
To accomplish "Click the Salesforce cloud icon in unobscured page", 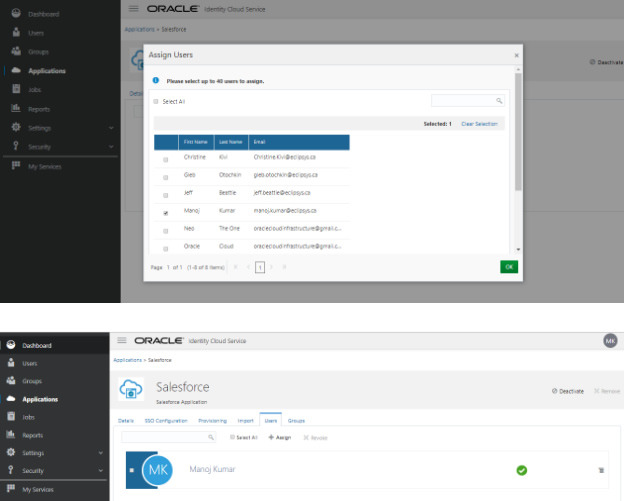I will pyautogui.click(x=132, y=390).
